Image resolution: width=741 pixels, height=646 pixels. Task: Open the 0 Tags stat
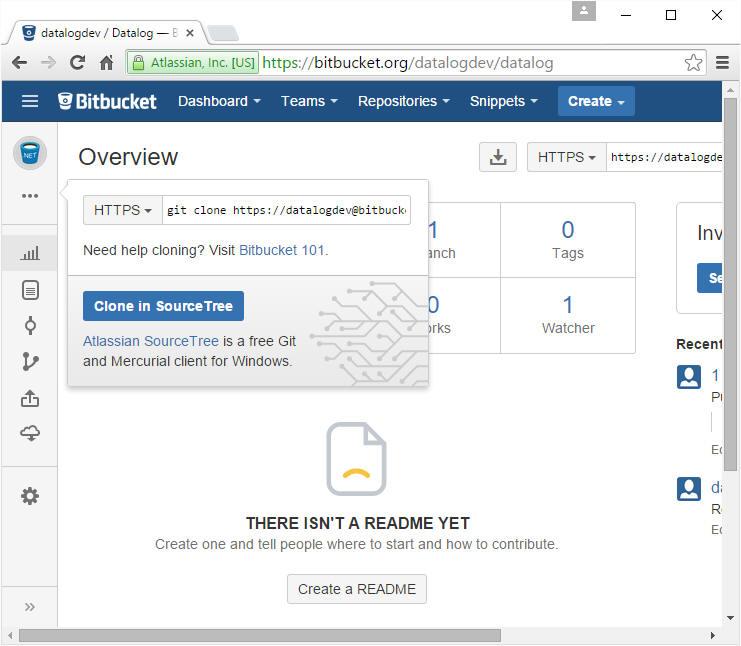coord(568,240)
